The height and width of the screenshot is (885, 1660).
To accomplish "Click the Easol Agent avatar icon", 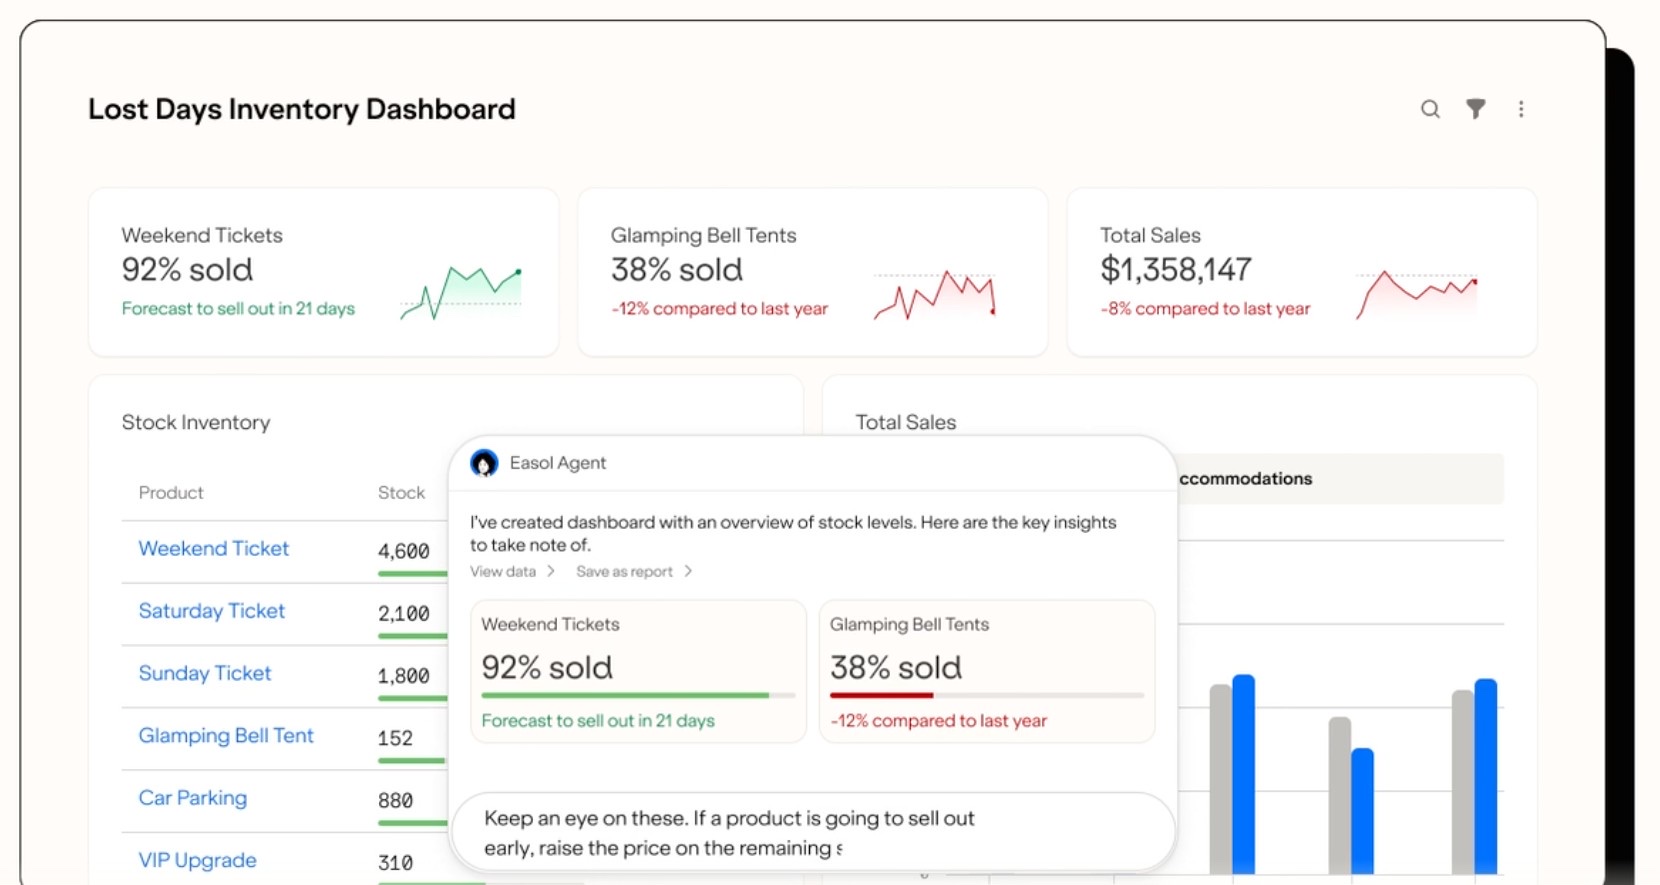I will (x=484, y=463).
